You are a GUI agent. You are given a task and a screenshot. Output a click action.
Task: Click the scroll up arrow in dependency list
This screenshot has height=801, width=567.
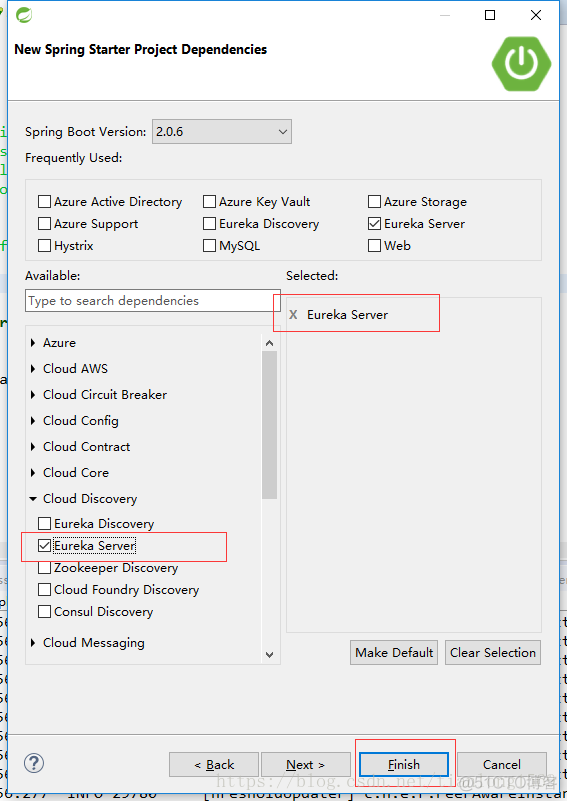click(x=270, y=343)
